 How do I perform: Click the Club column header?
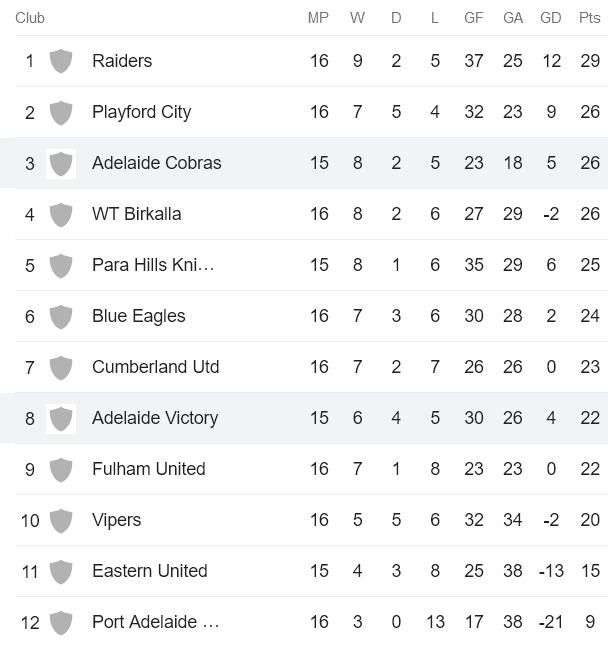tap(30, 18)
